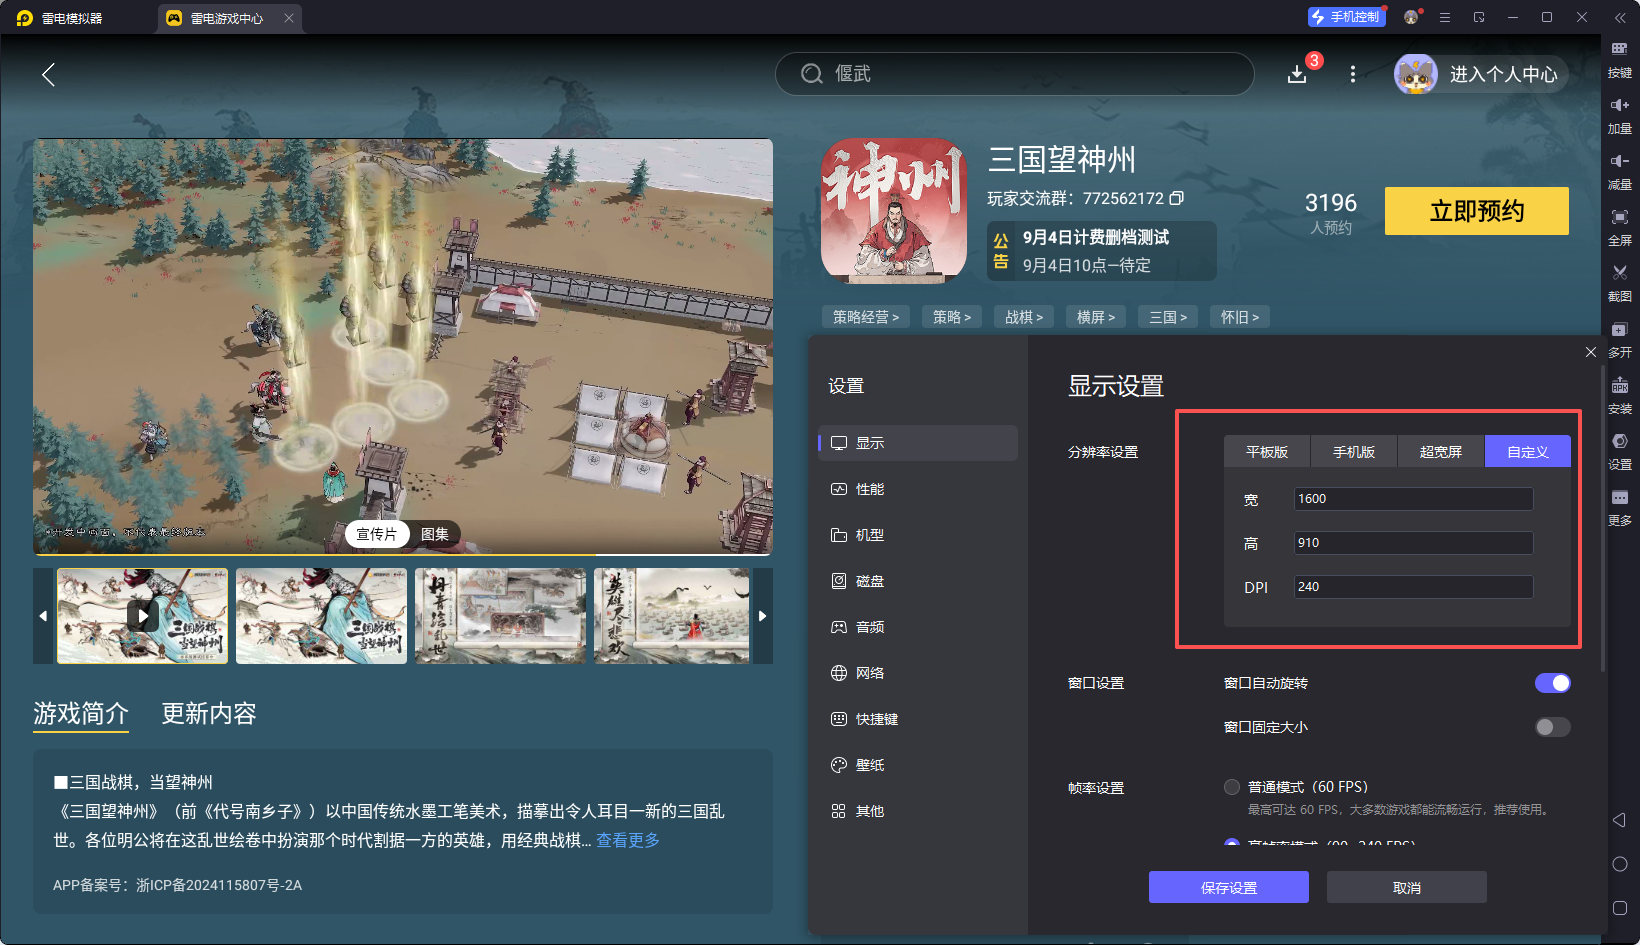This screenshot has height=945, width=1640.
Task: Close the settings dialog with X
Action: pos(1591,352)
